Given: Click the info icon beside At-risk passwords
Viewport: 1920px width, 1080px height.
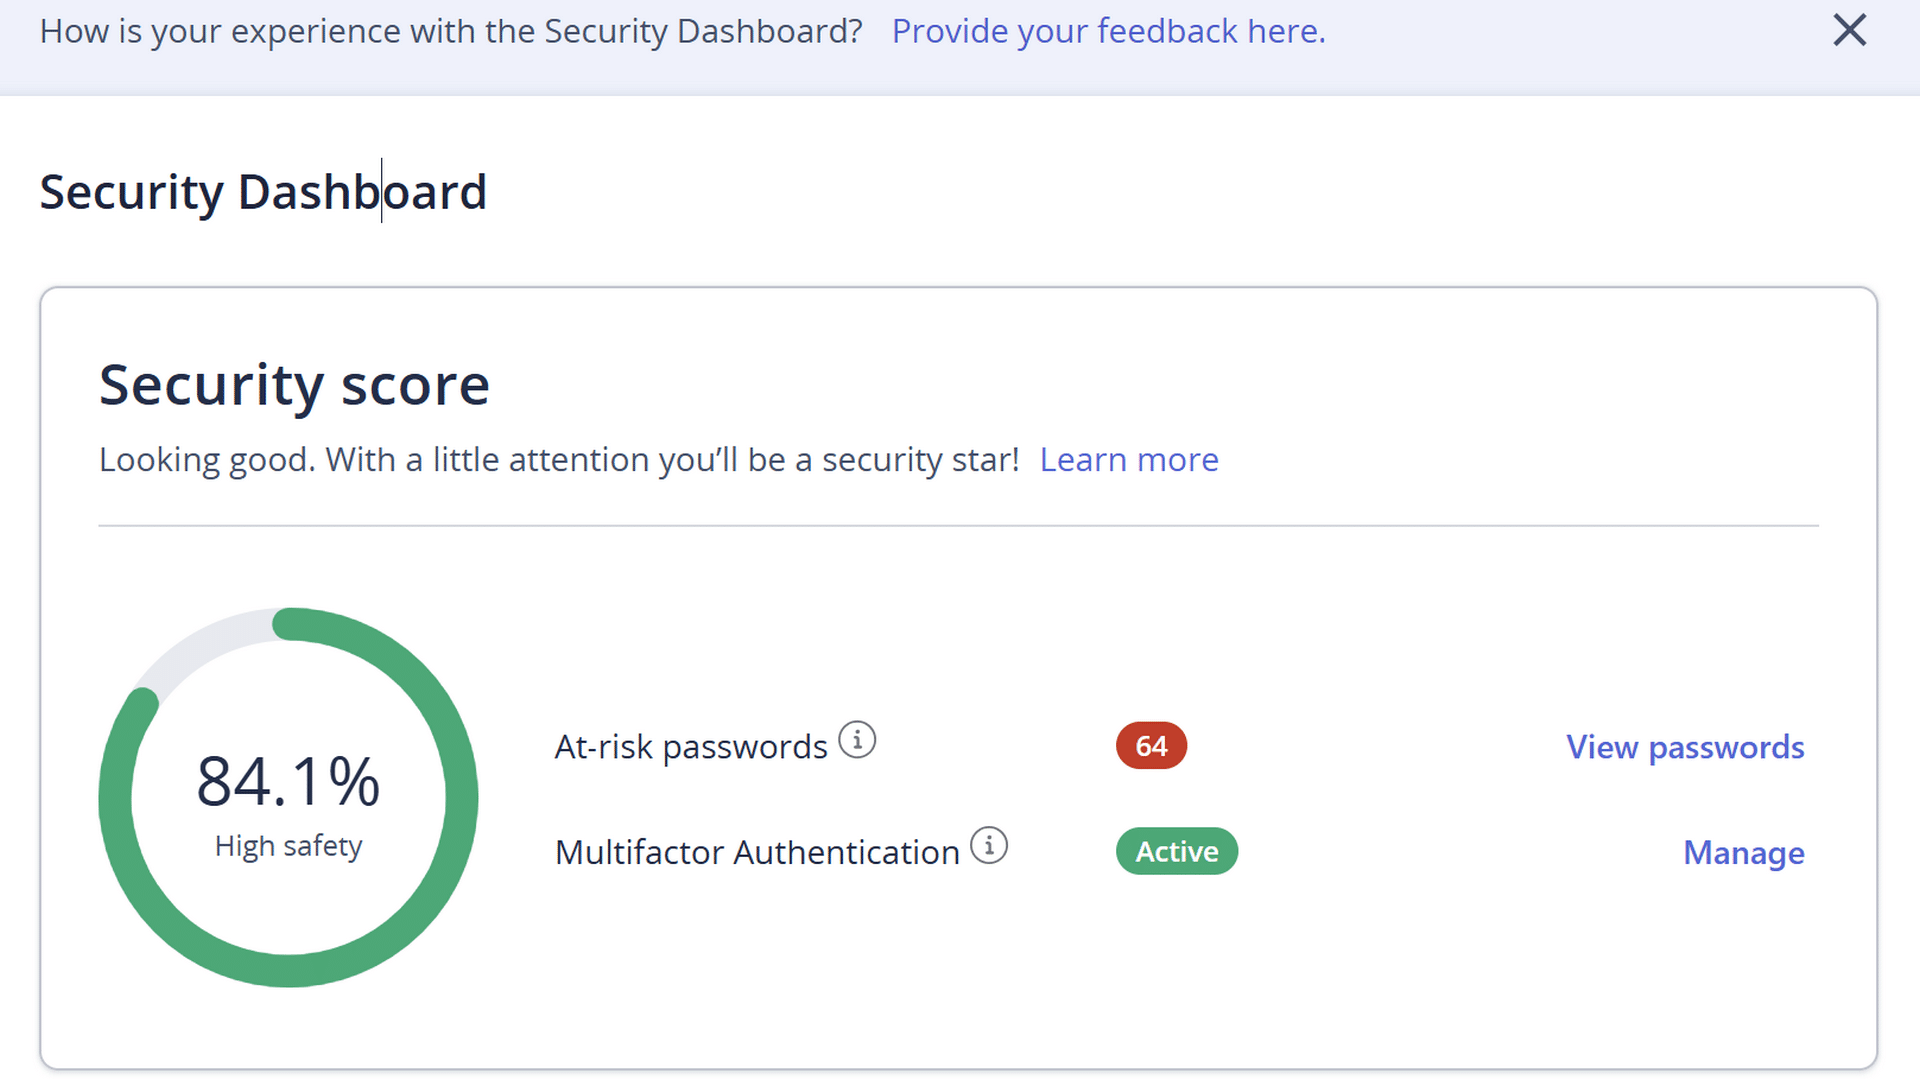Looking at the screenshot, I should pos(857,740).
